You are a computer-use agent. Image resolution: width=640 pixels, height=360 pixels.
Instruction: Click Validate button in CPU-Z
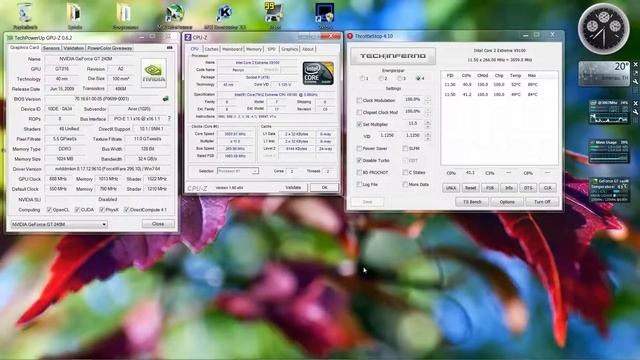[x=293, y=187]
